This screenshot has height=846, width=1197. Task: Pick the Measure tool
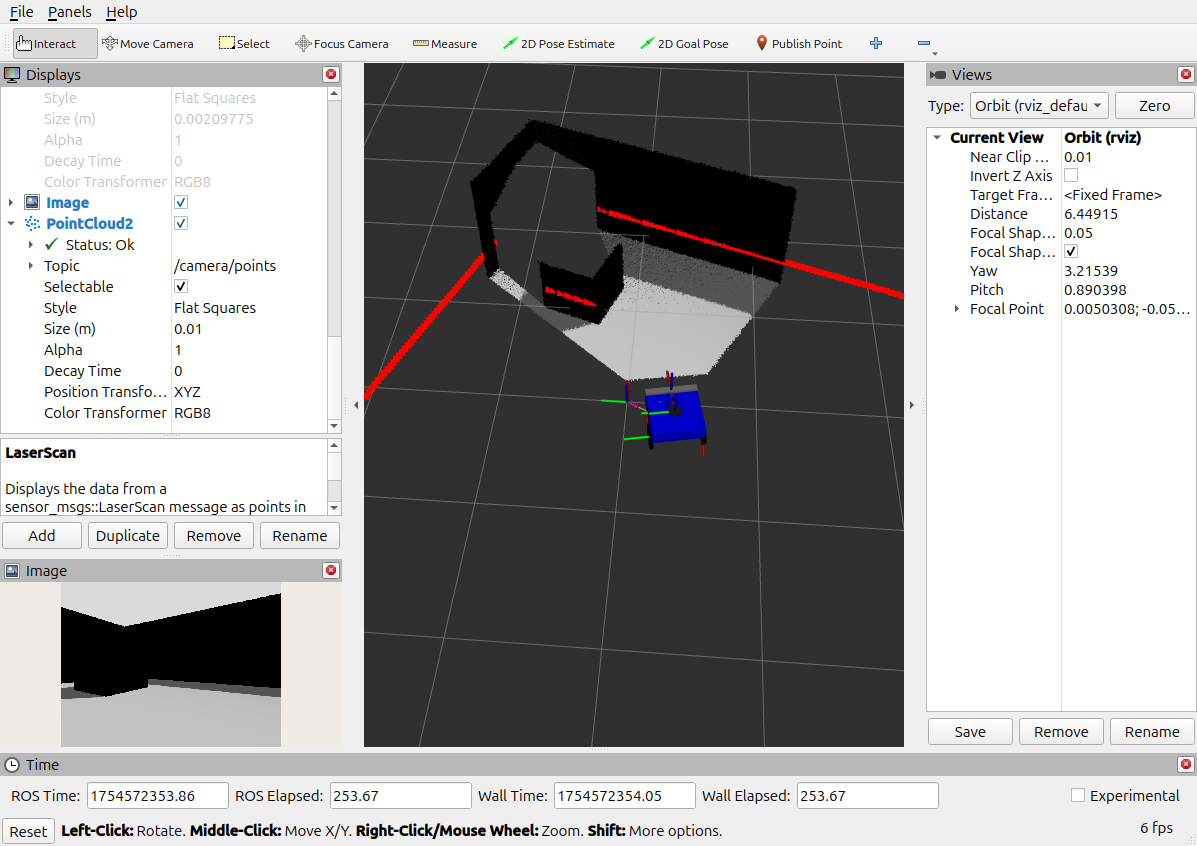point(445,44)
